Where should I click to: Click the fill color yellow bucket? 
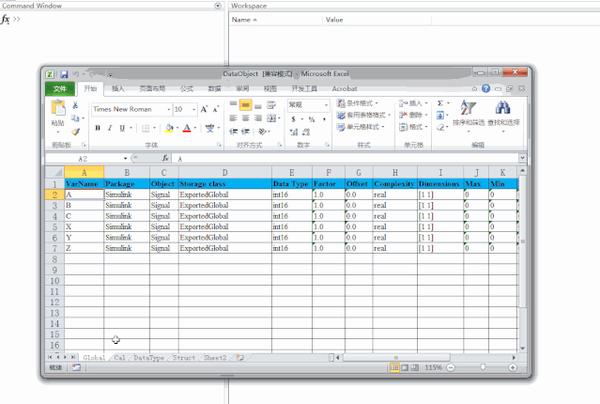click(x=169, y=128)
